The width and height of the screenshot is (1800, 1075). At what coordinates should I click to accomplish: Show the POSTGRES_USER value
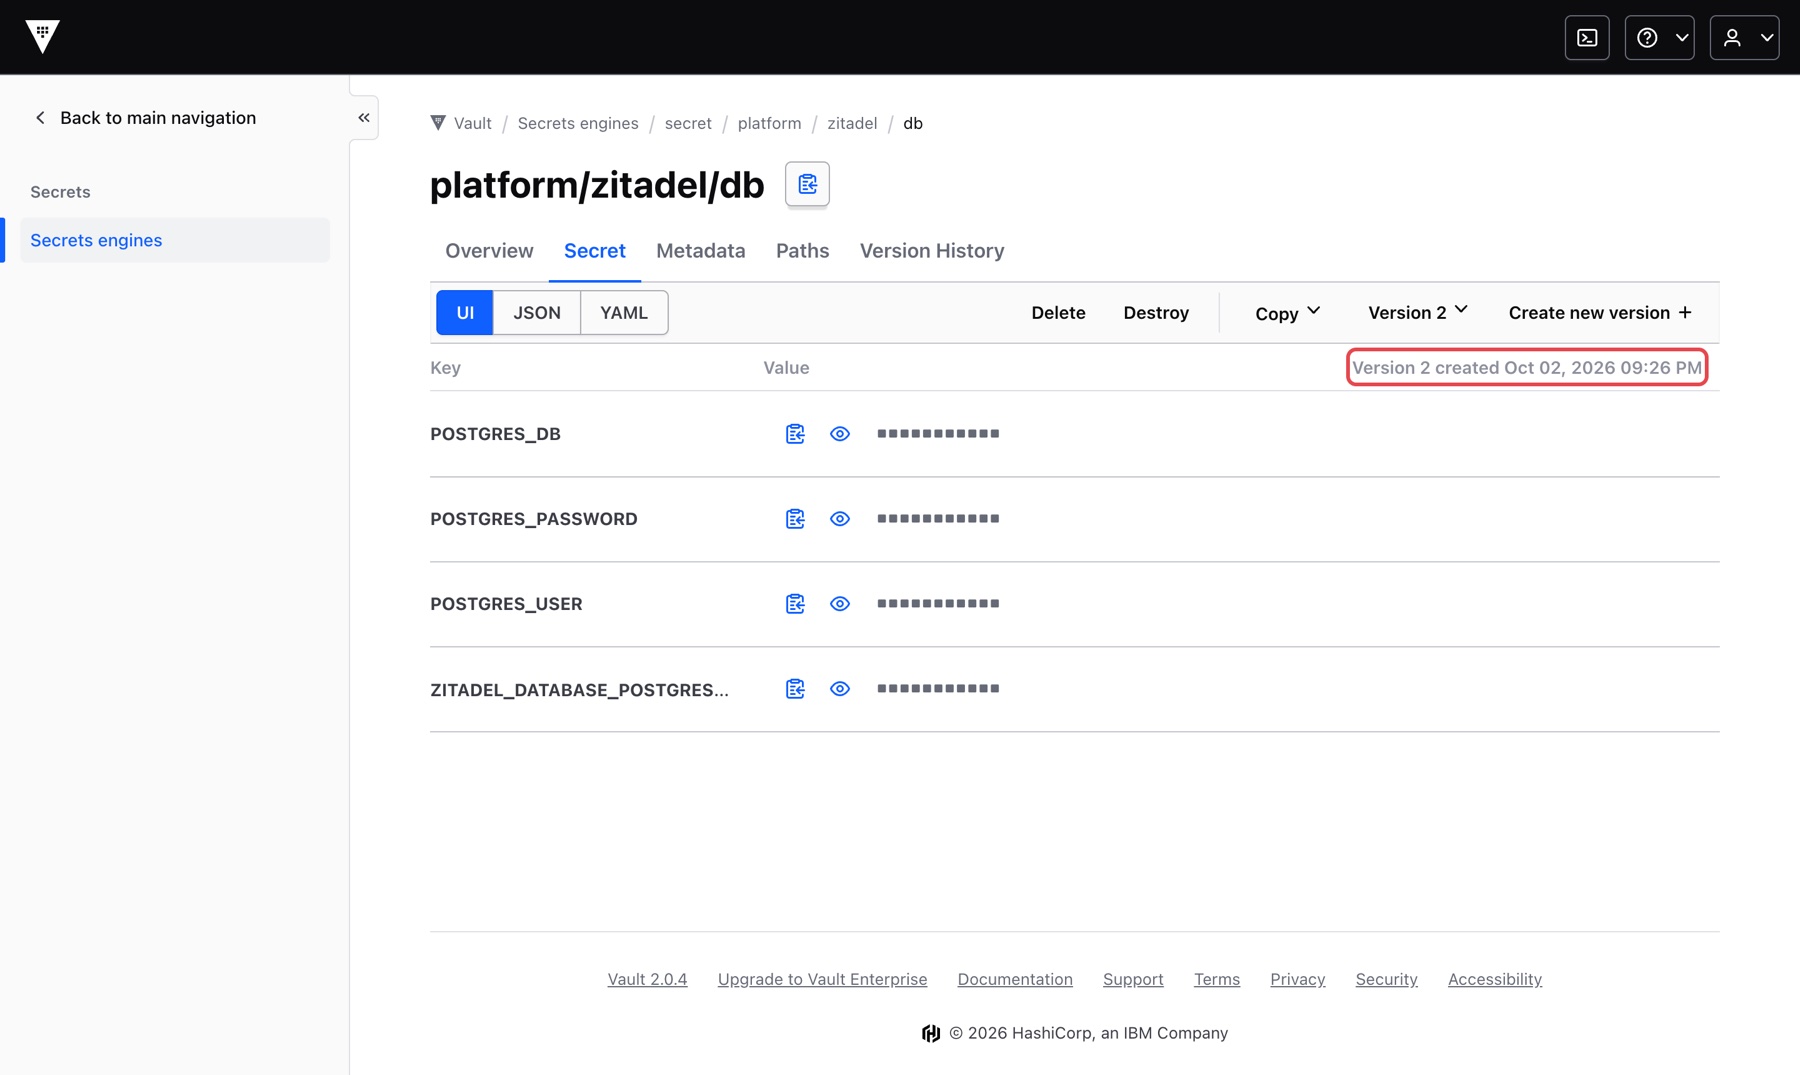click(840, 604)
